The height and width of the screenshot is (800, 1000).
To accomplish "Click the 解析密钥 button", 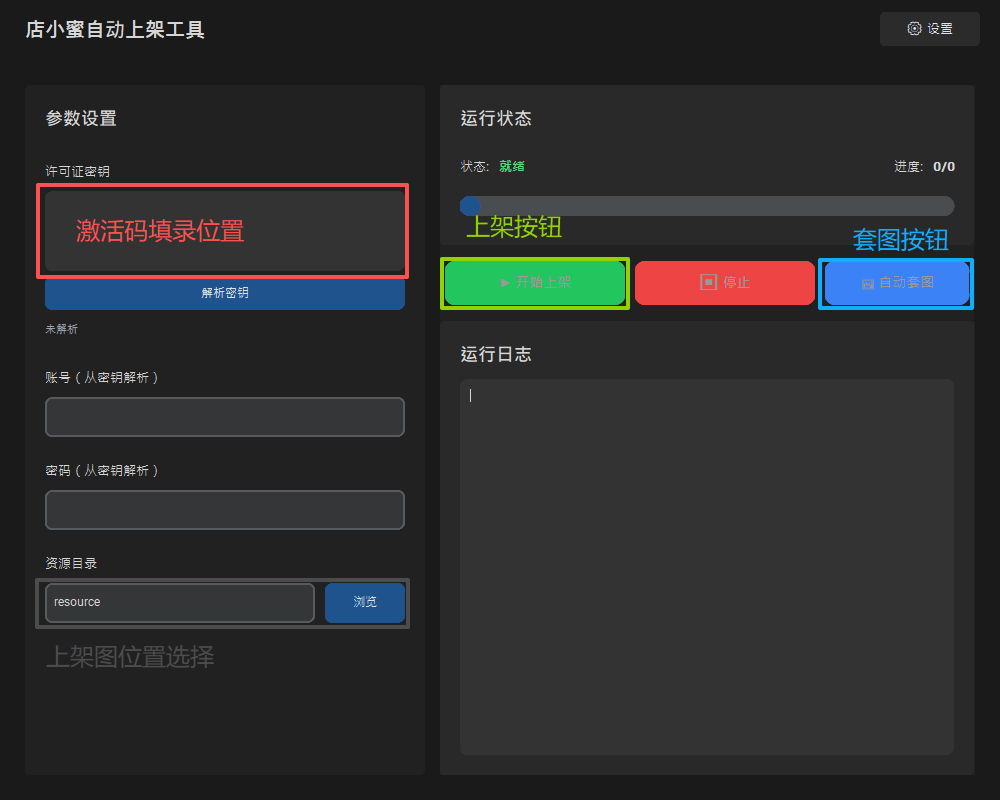I will 225,293.
